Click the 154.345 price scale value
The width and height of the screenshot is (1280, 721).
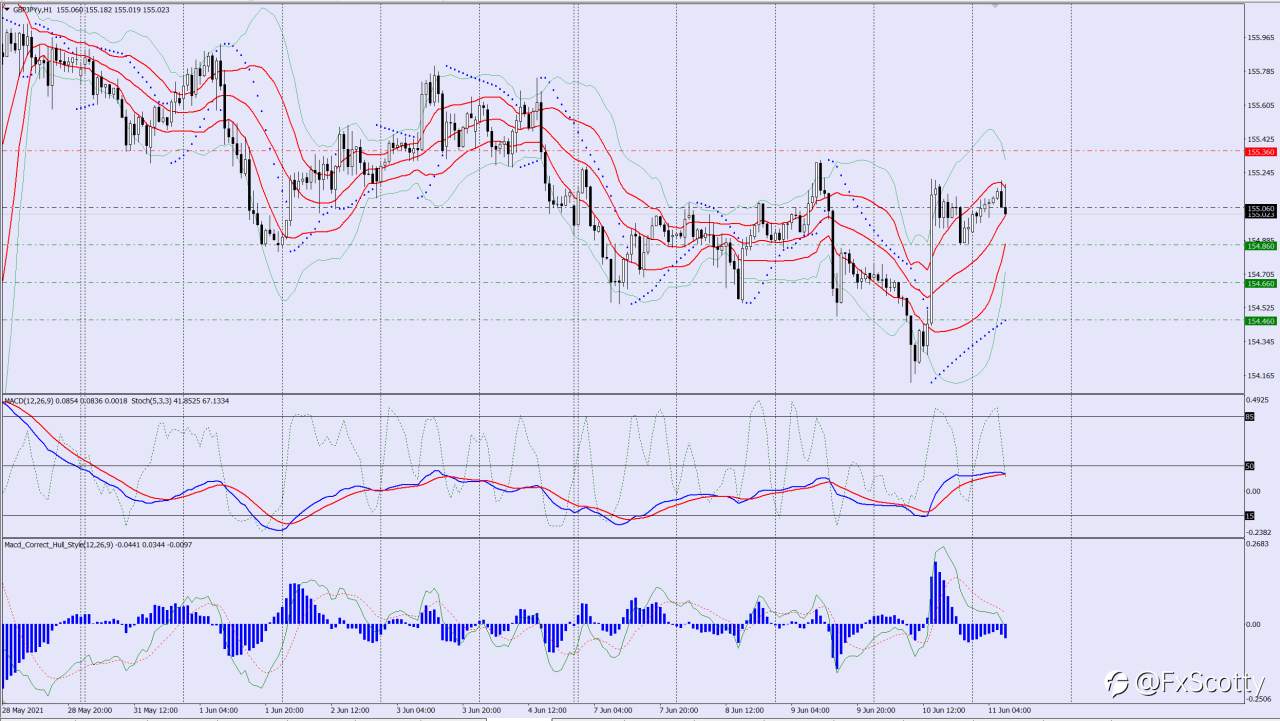point(1260,342)
